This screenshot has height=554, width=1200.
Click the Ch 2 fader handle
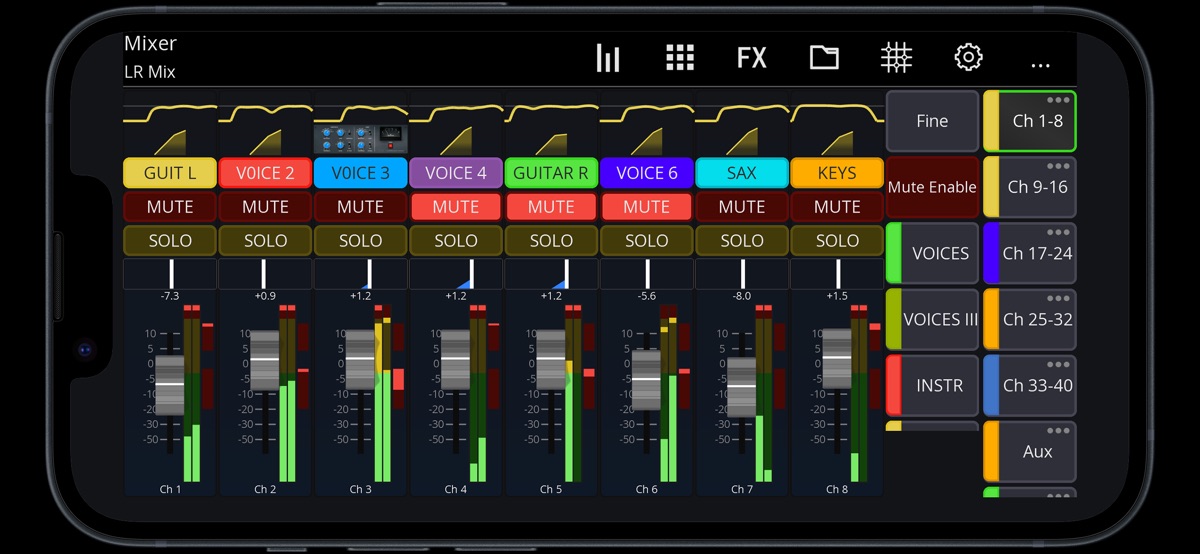tap(265, 360)
